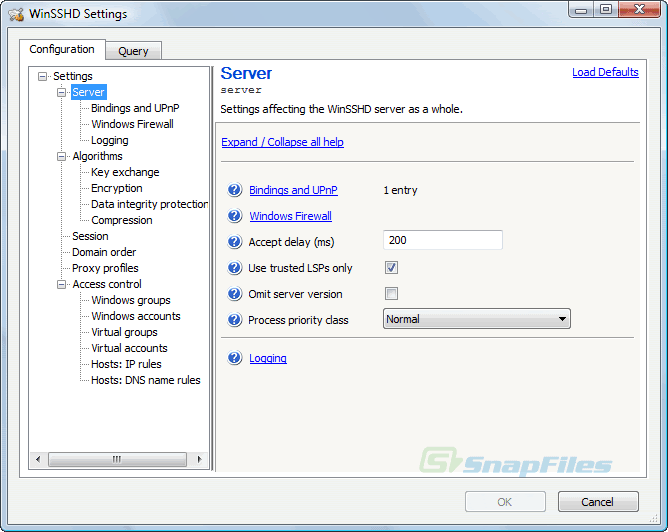The image size is (668, 532).
Task: Select Hosts: DNS name rules tree item
Action: coord(146,380)
